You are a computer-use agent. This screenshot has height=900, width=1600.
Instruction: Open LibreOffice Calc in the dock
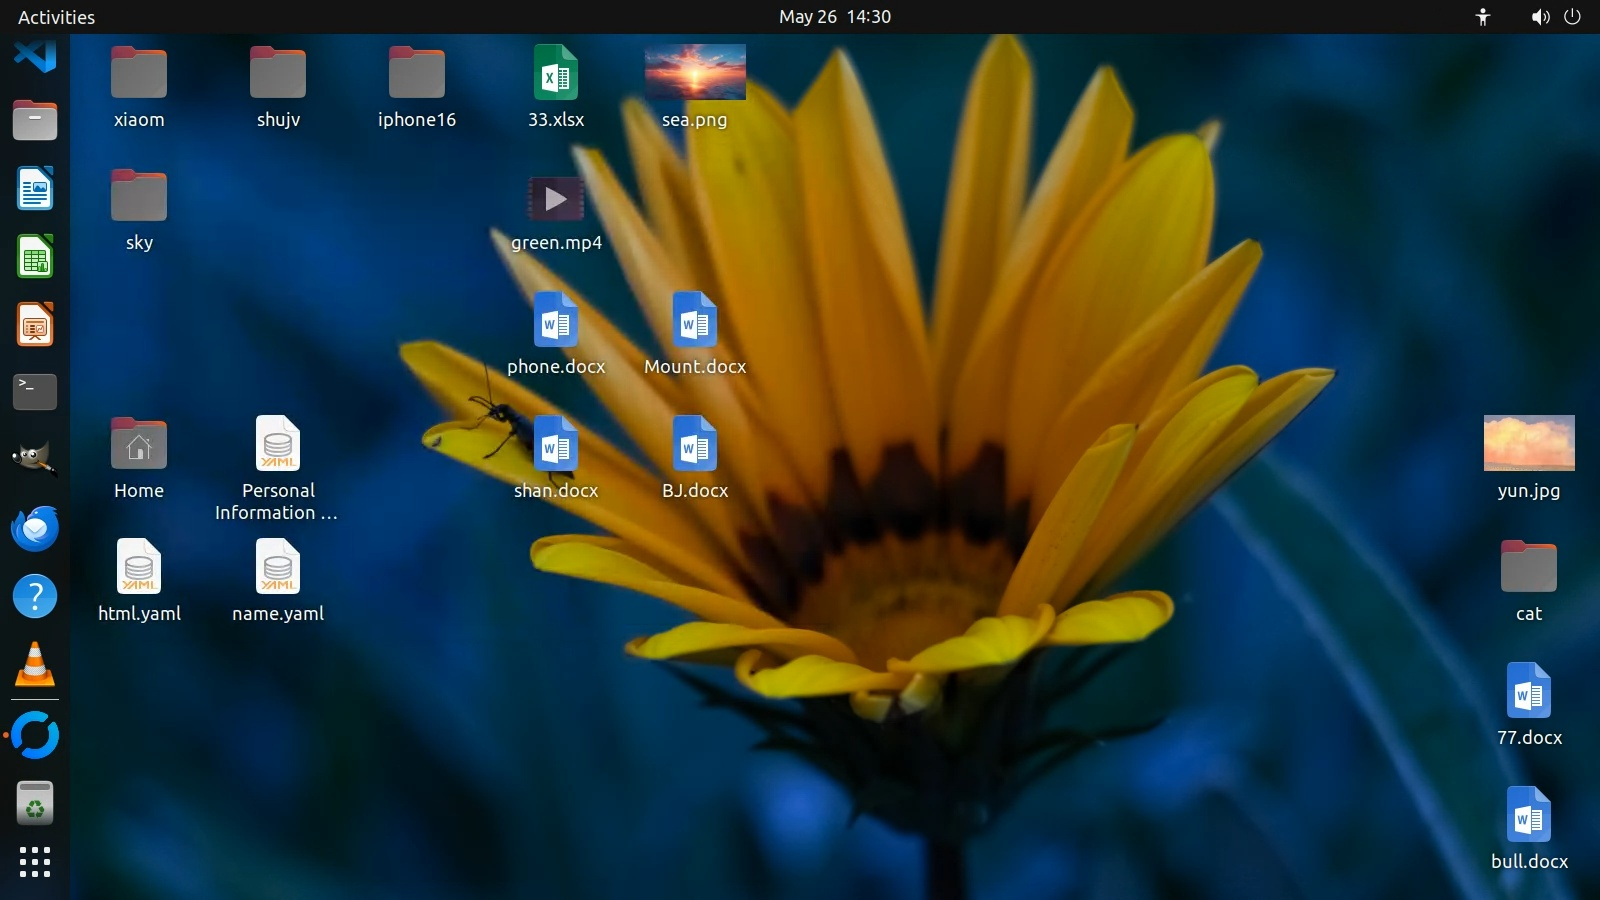pyautogui.click(x=35, y=257)
